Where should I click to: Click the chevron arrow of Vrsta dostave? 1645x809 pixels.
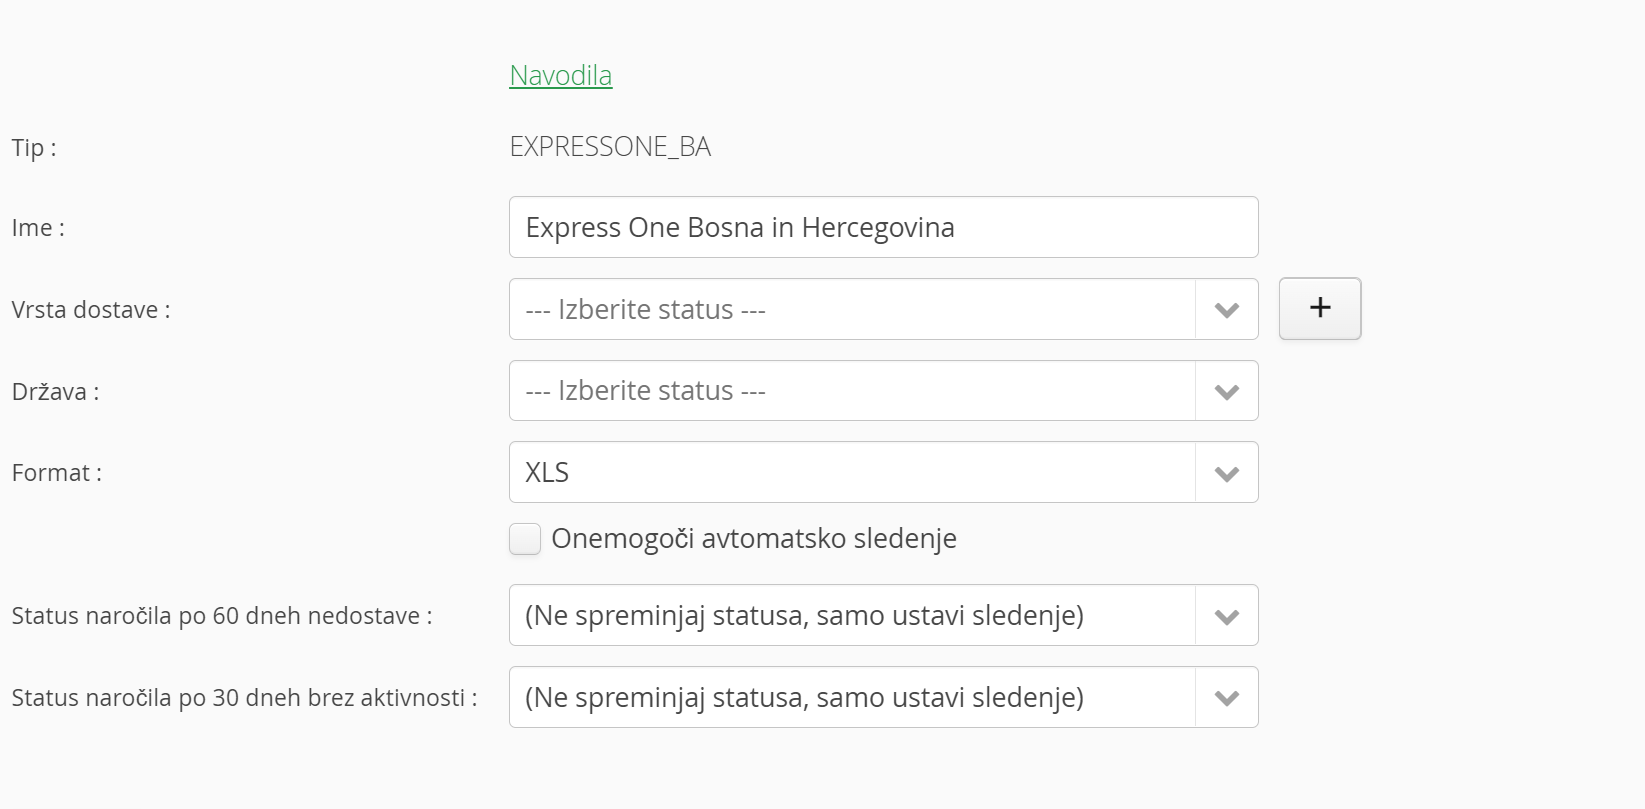click(x=1226, y=310)
